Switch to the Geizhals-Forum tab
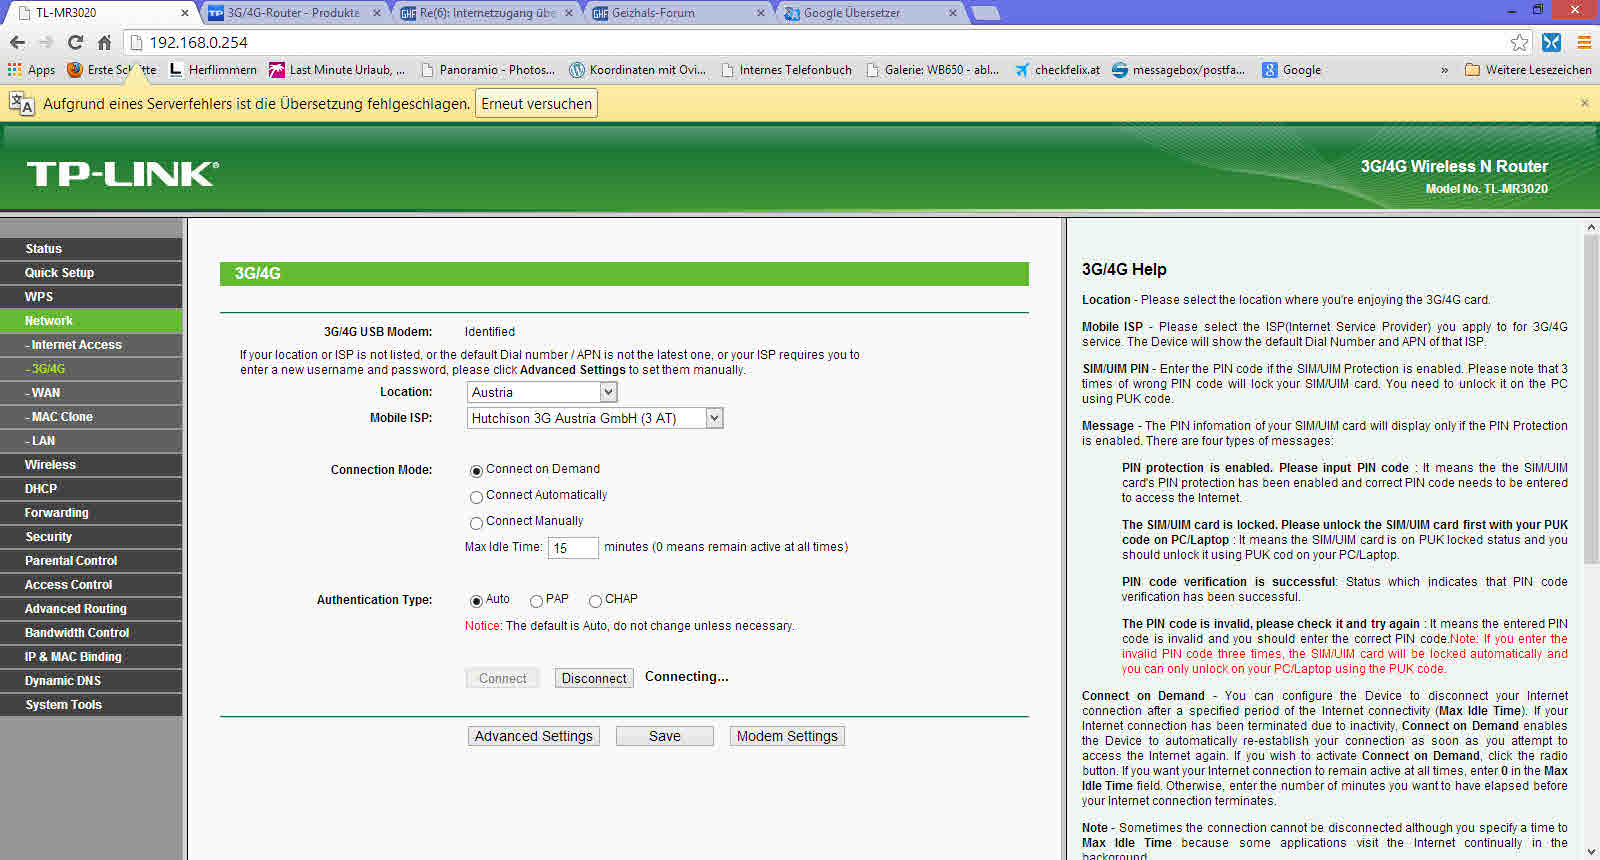 (679, 13)
